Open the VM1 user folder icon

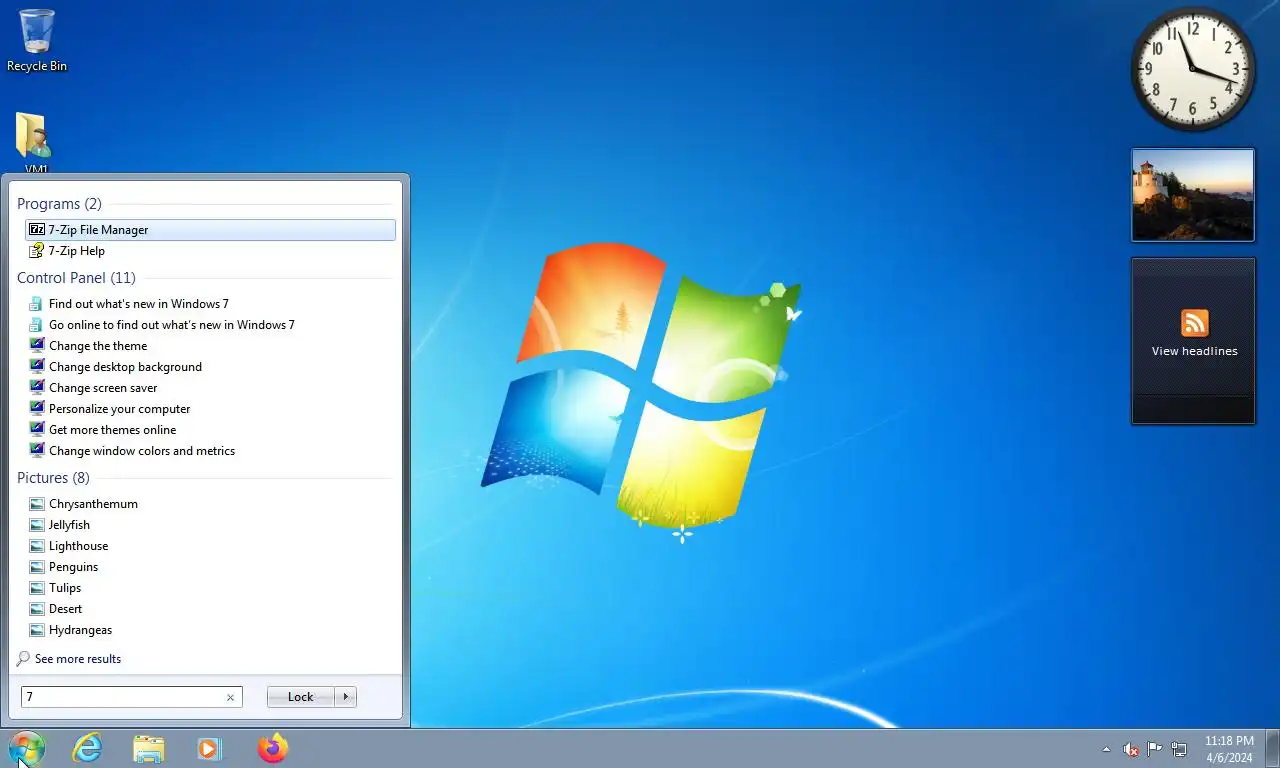click(36, 142)
